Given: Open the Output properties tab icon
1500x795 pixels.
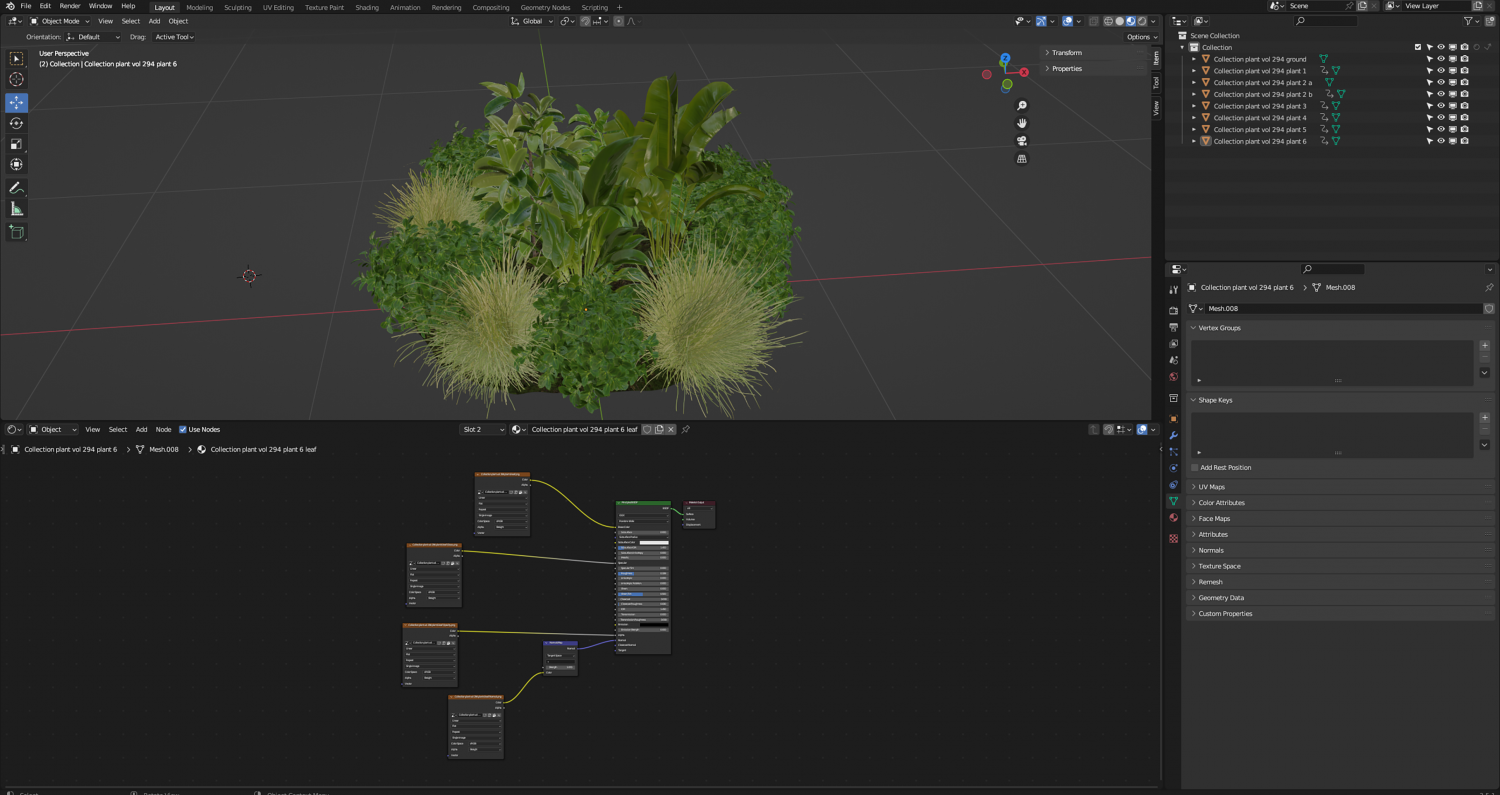Looking at the screenshot, I should (1174, 327).
